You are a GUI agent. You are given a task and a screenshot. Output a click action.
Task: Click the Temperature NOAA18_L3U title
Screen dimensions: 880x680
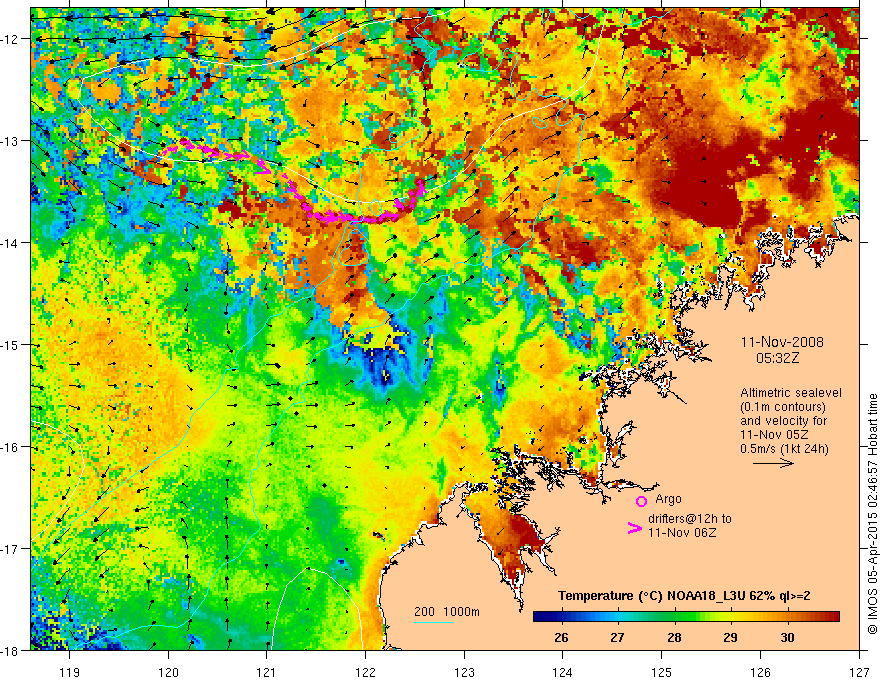(684, 596)
